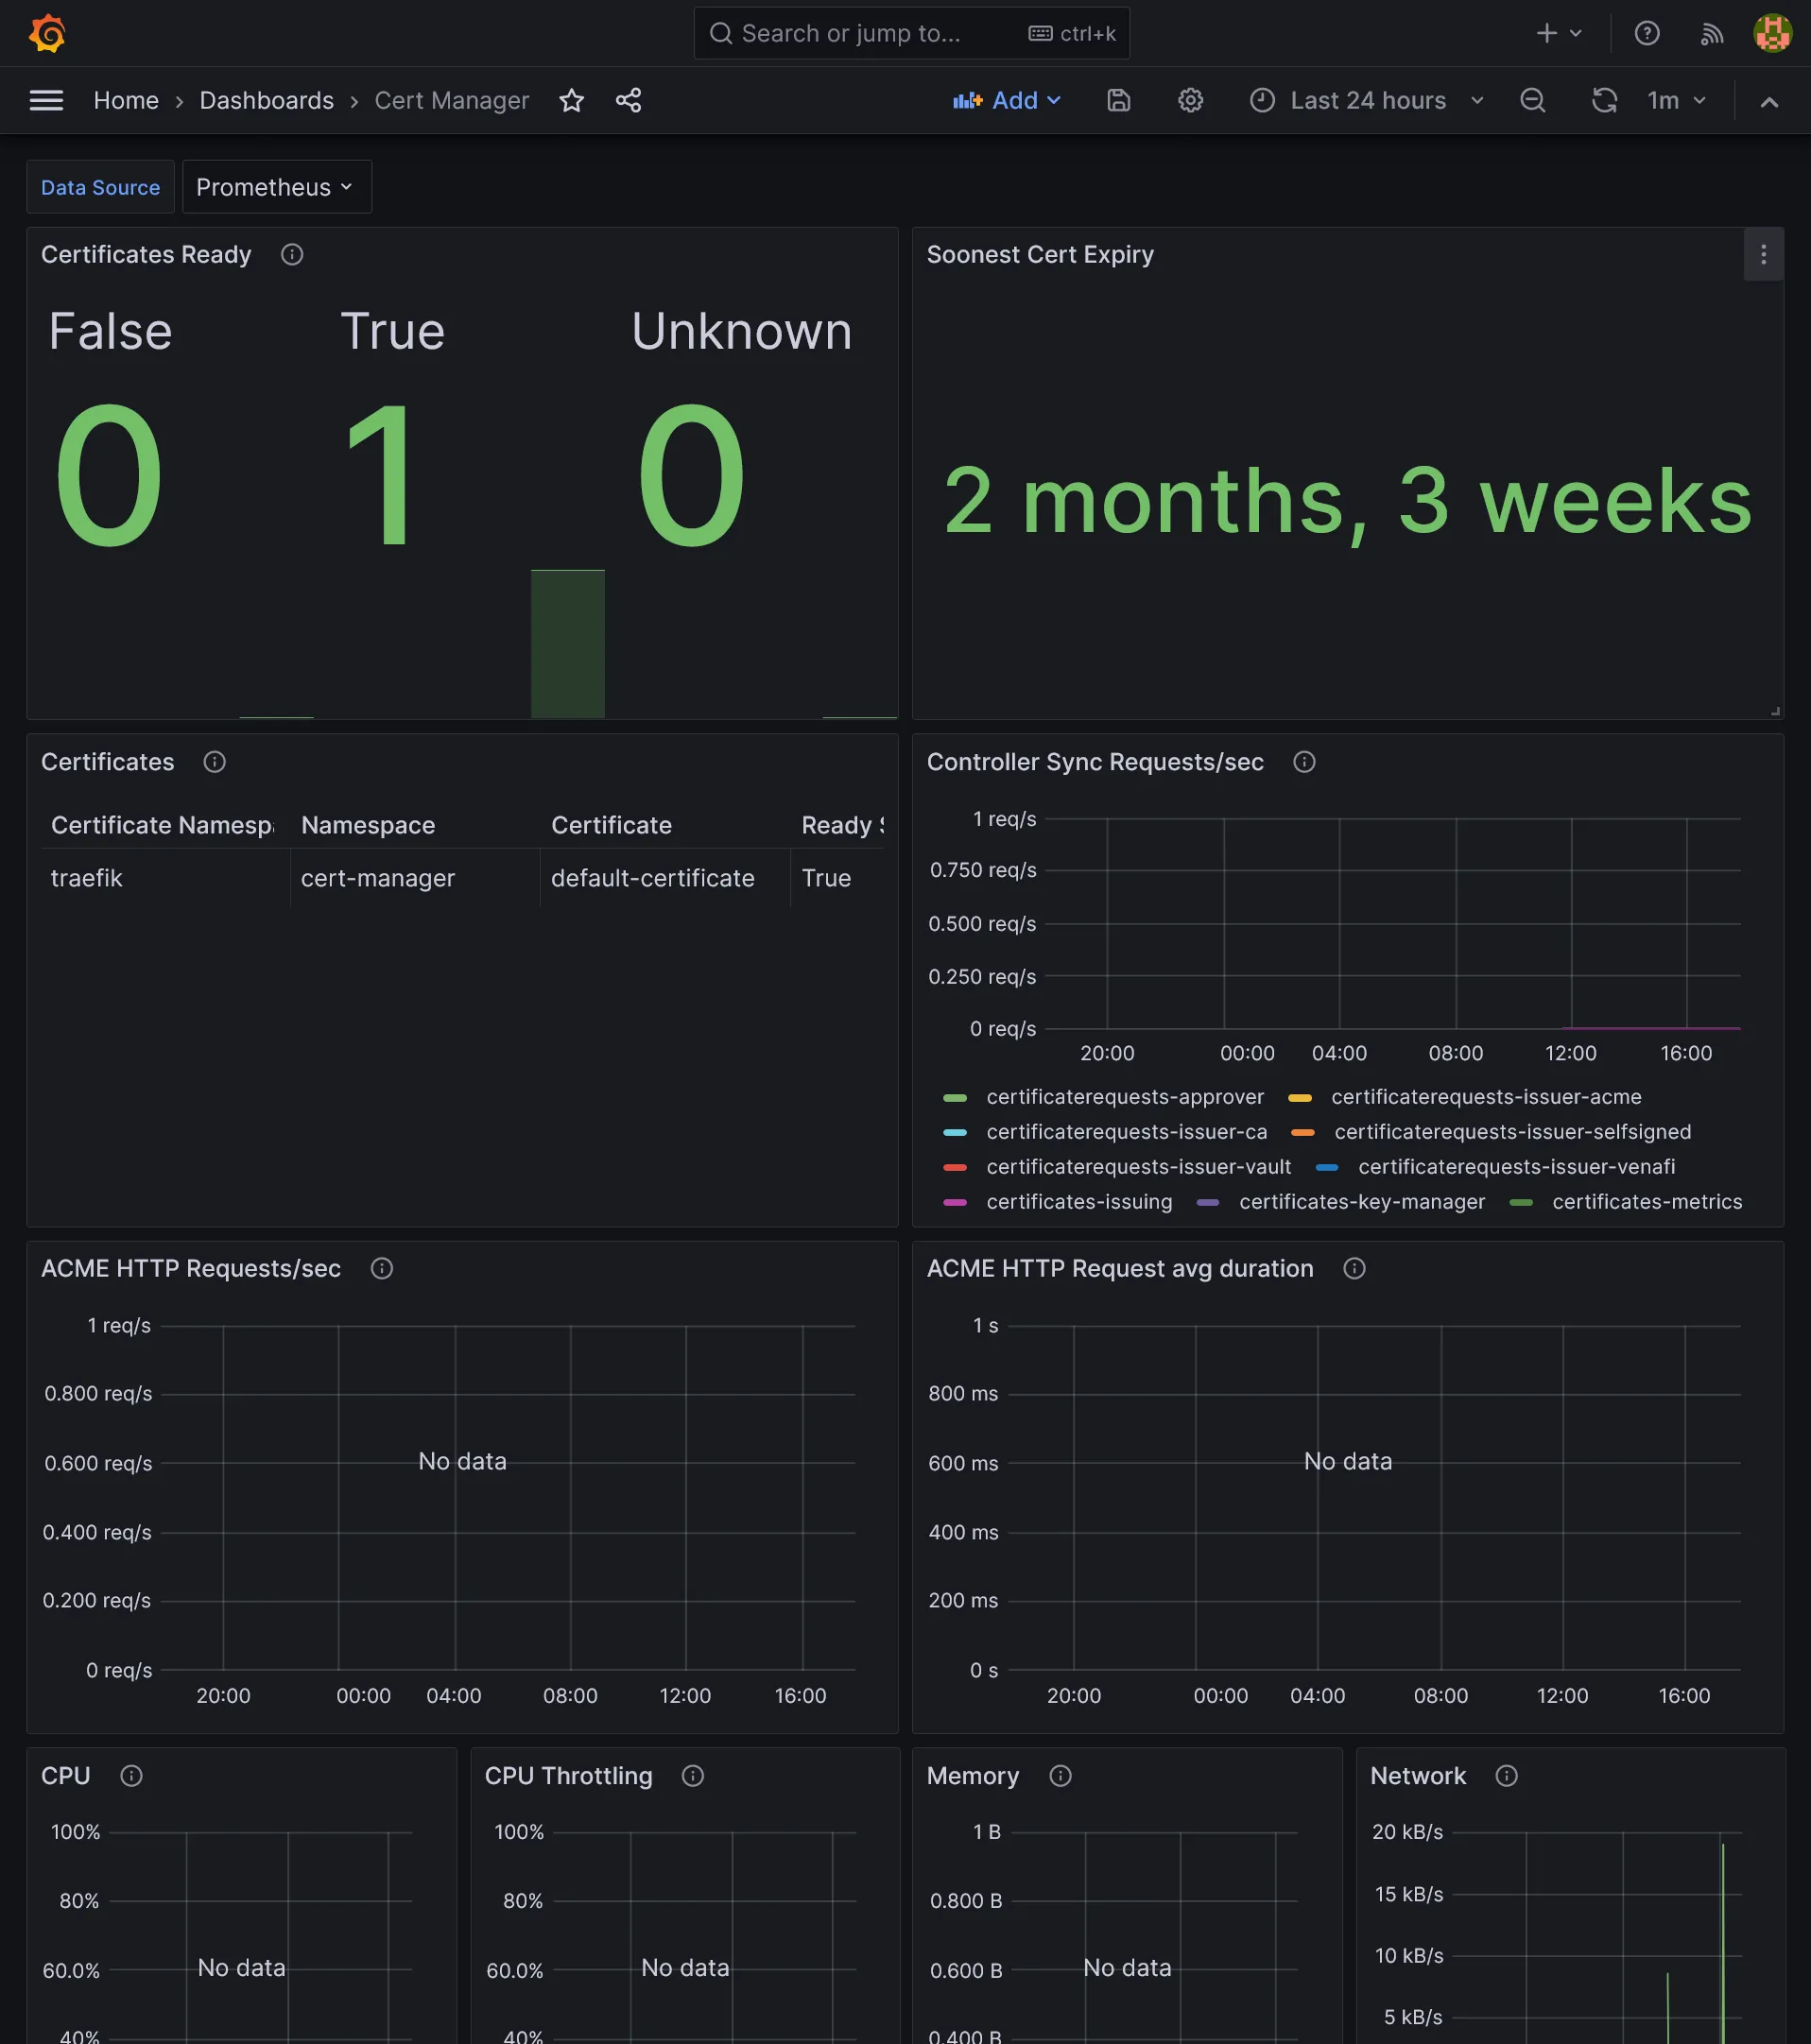
Task: Open dashboard settings gear
Action: coord(1189,100)
